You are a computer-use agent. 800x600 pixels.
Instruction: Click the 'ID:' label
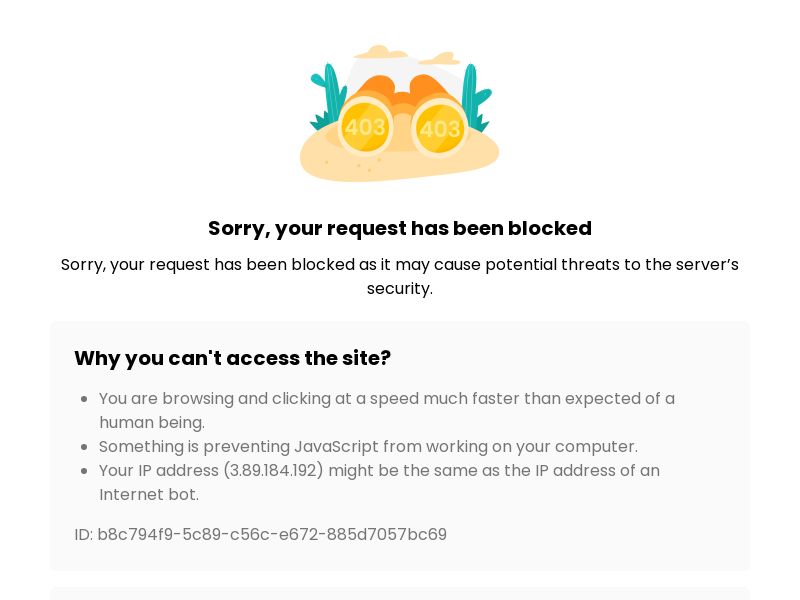coord(83,535)
